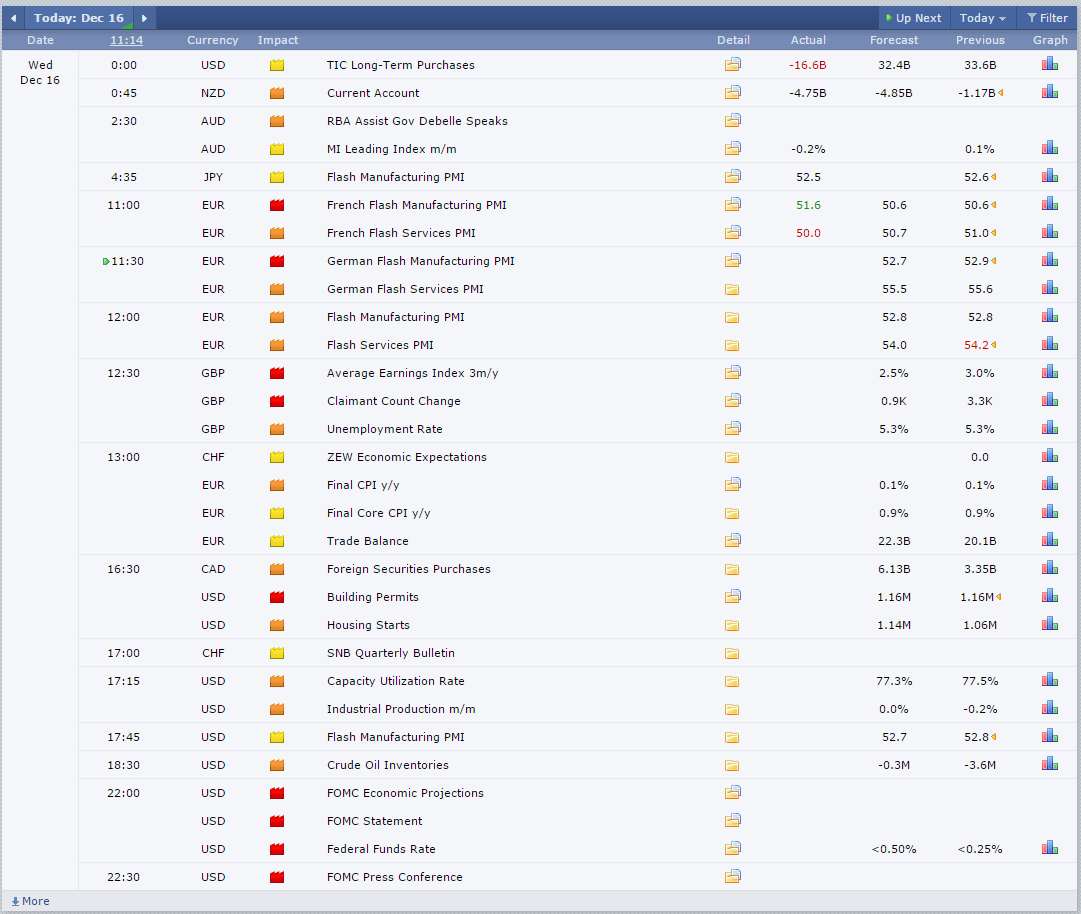Select Federal Funds Rate event name
The width and height of the screenshot is (1081, 914).
tap(381, 849)
